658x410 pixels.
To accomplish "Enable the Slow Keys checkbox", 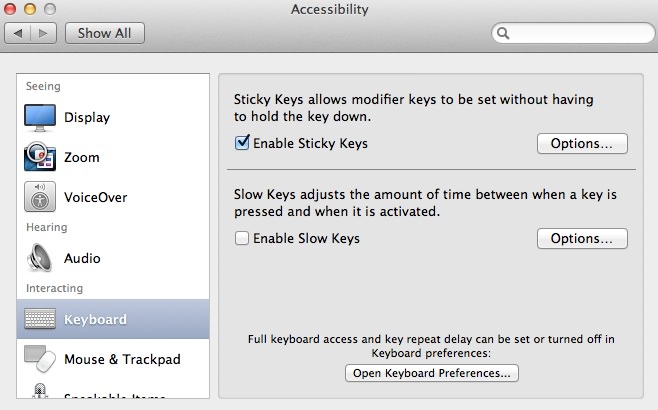I will click(x=242, y=239).
